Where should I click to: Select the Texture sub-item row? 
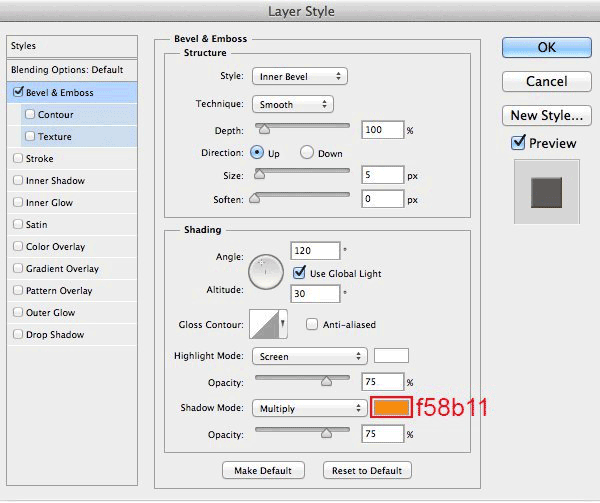(79, 136)
